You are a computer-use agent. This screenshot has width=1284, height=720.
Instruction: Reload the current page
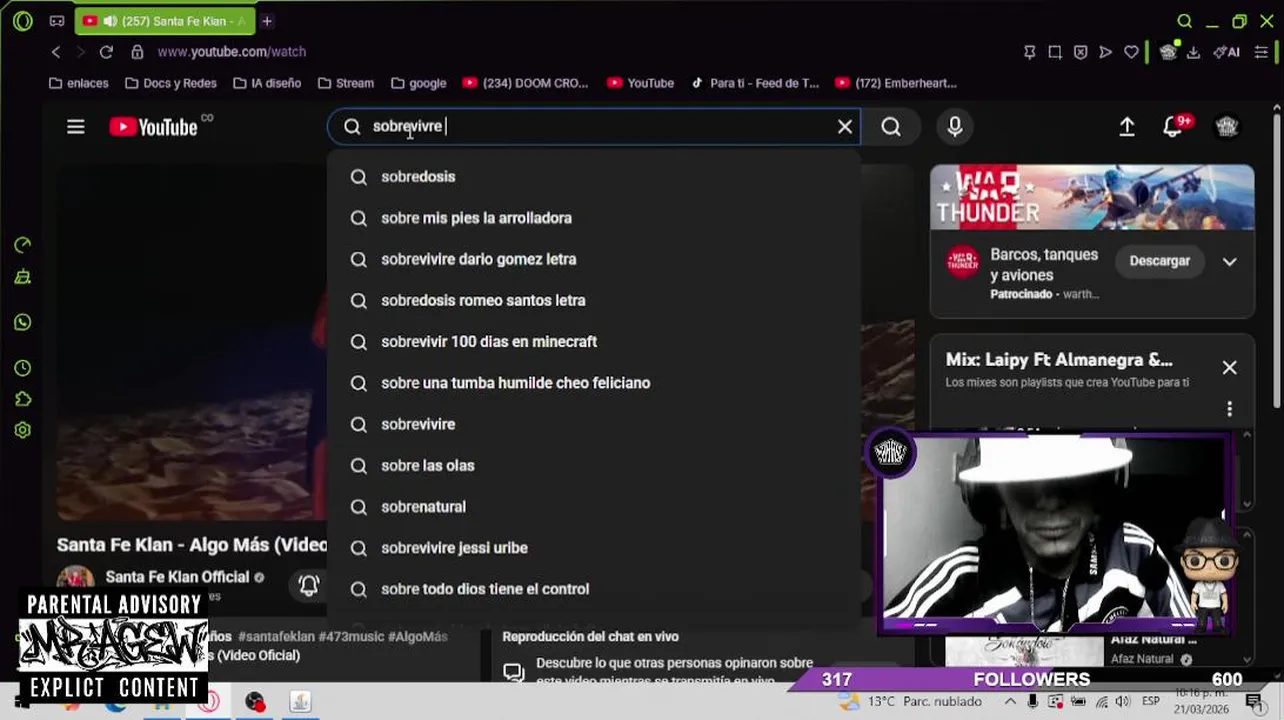coord(106,52)
